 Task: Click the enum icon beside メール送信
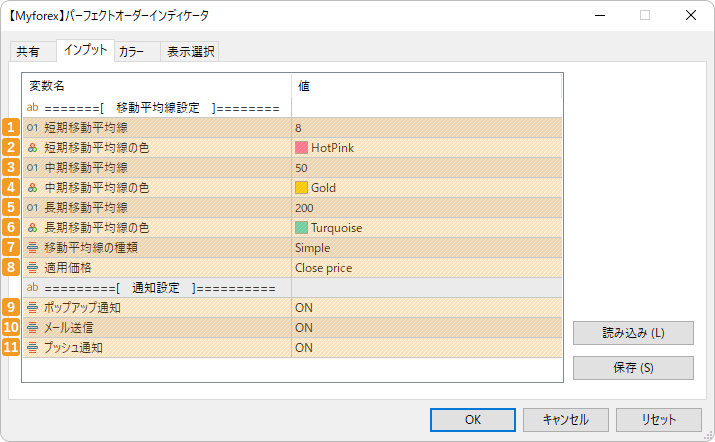(x=32, y=328)
